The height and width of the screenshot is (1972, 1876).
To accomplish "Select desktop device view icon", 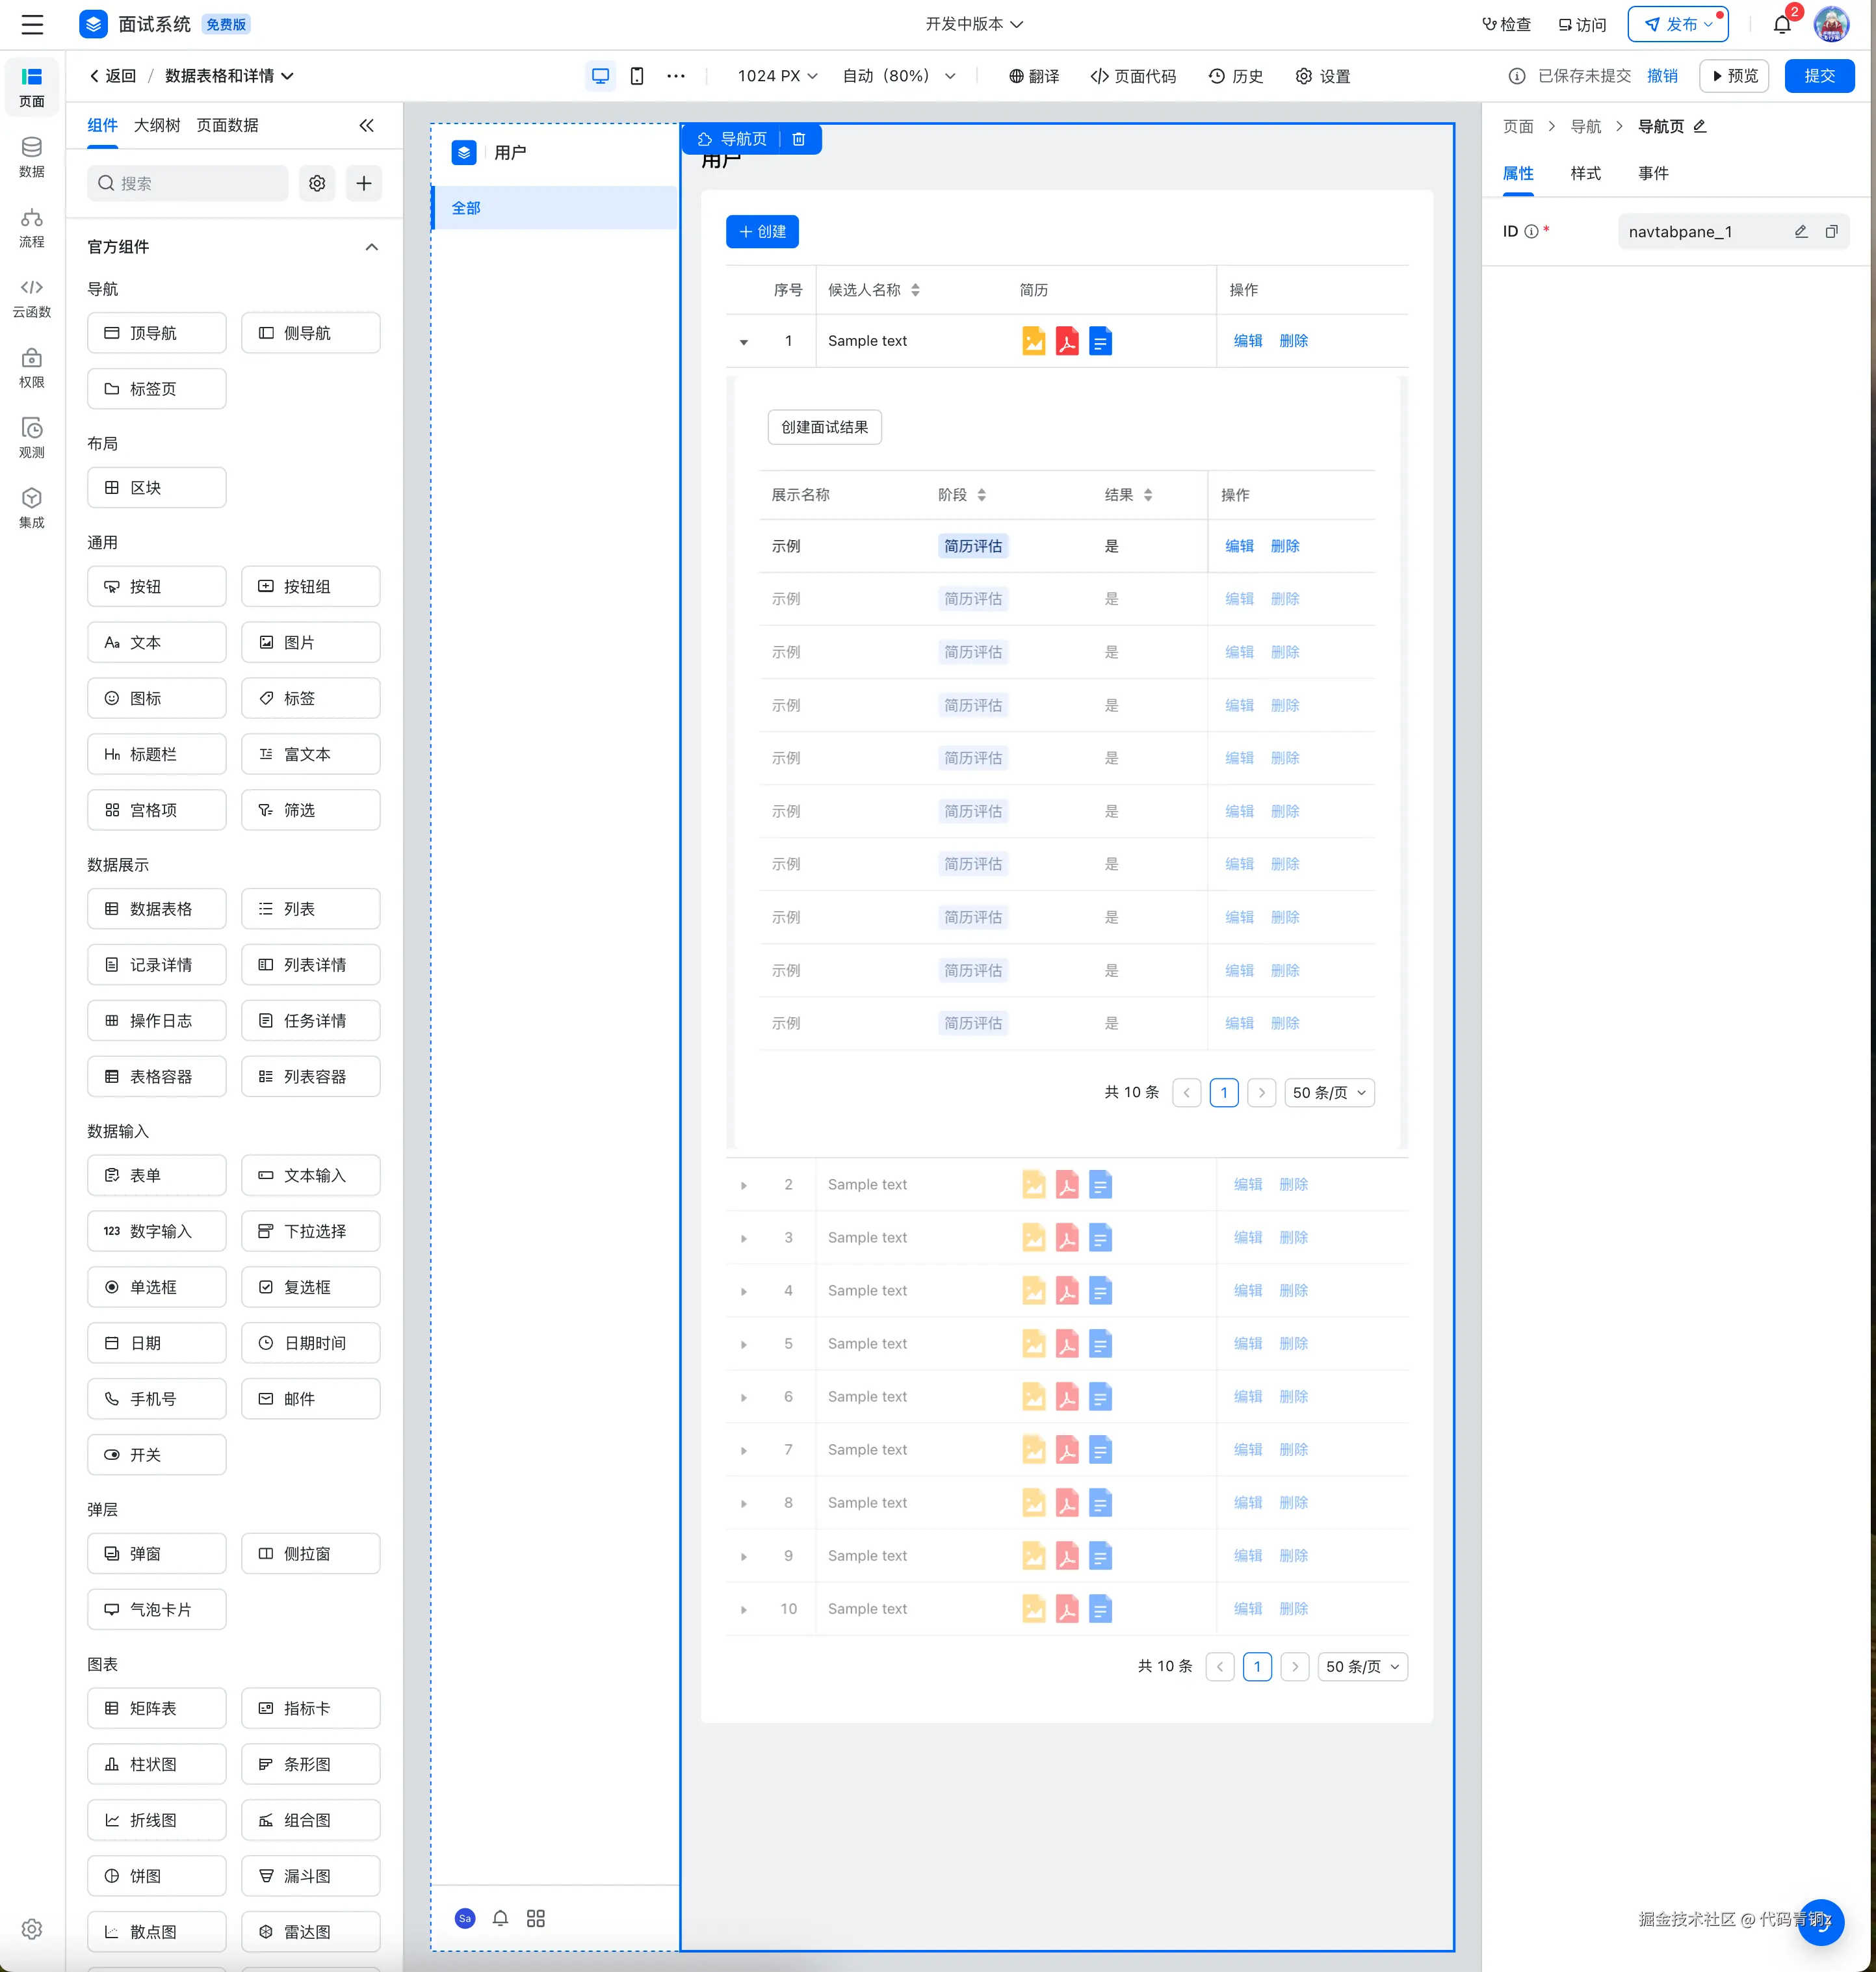I will click(600, 76).
